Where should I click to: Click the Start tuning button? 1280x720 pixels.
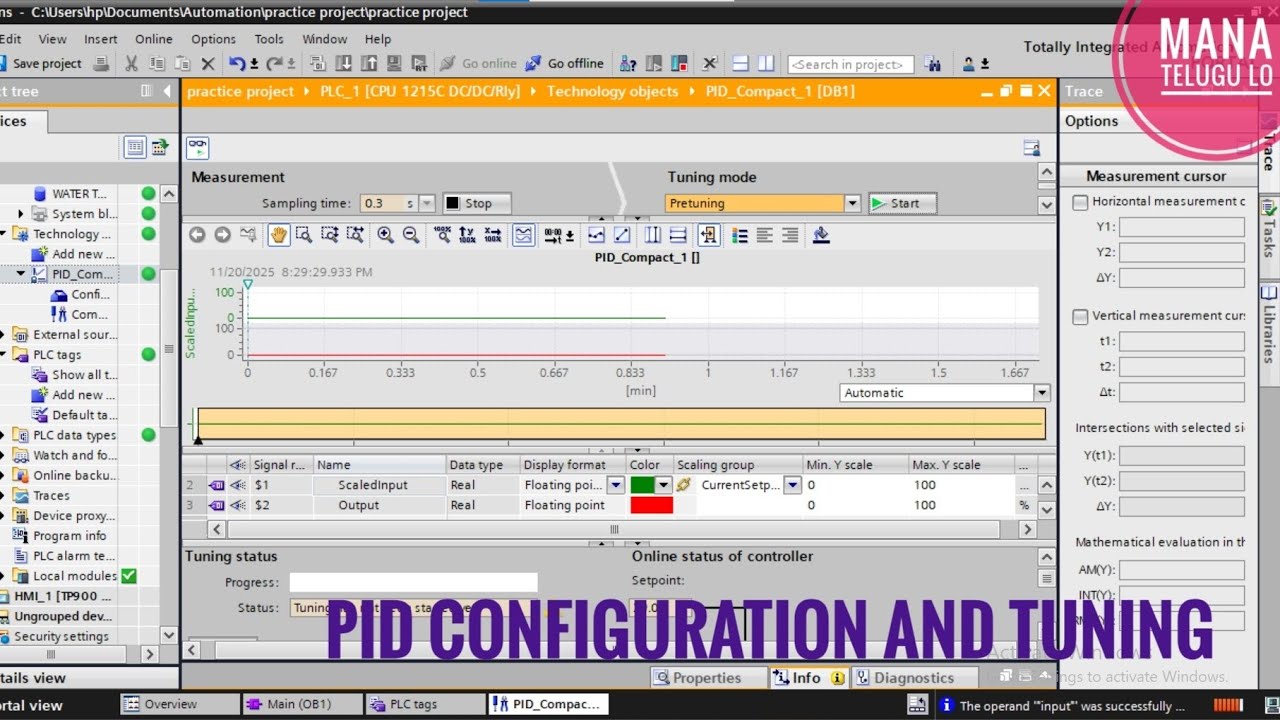pyautogui.click(x=903, y=203)
